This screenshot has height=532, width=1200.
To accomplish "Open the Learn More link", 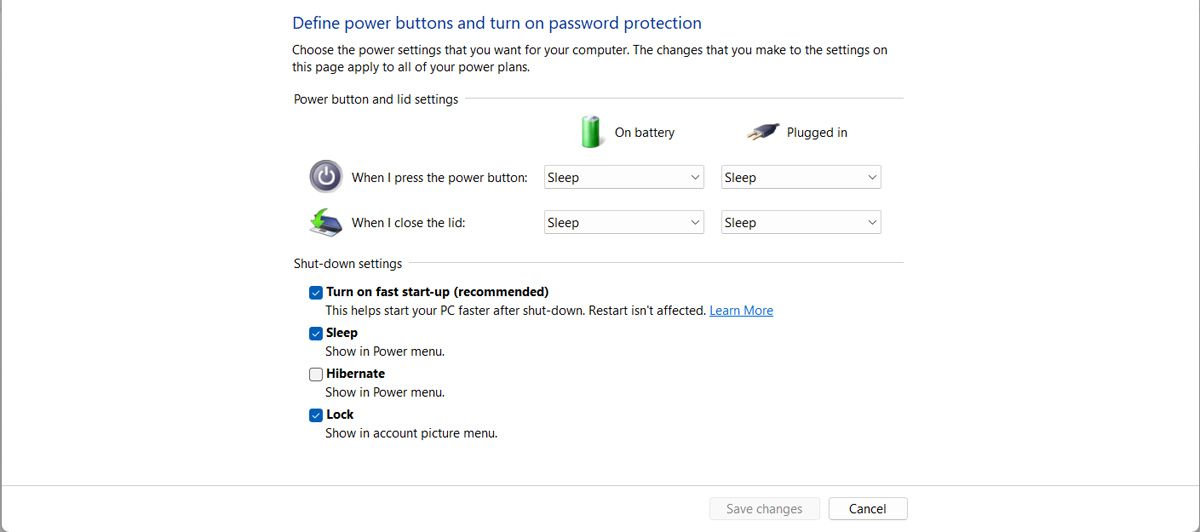I will coord(741,311).
